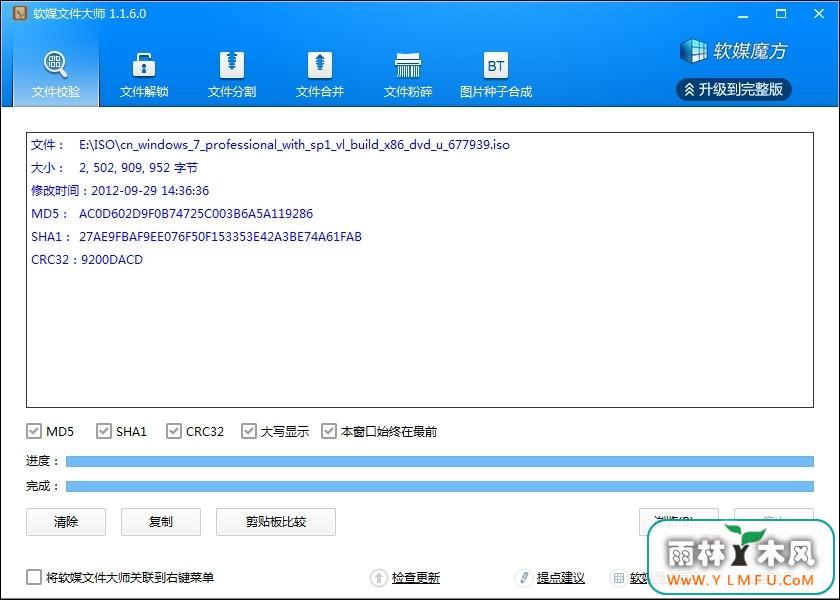This screenshot has width=840, height=600.
Task: Toggle the MD5 checkbox
Action: (34, 431)
